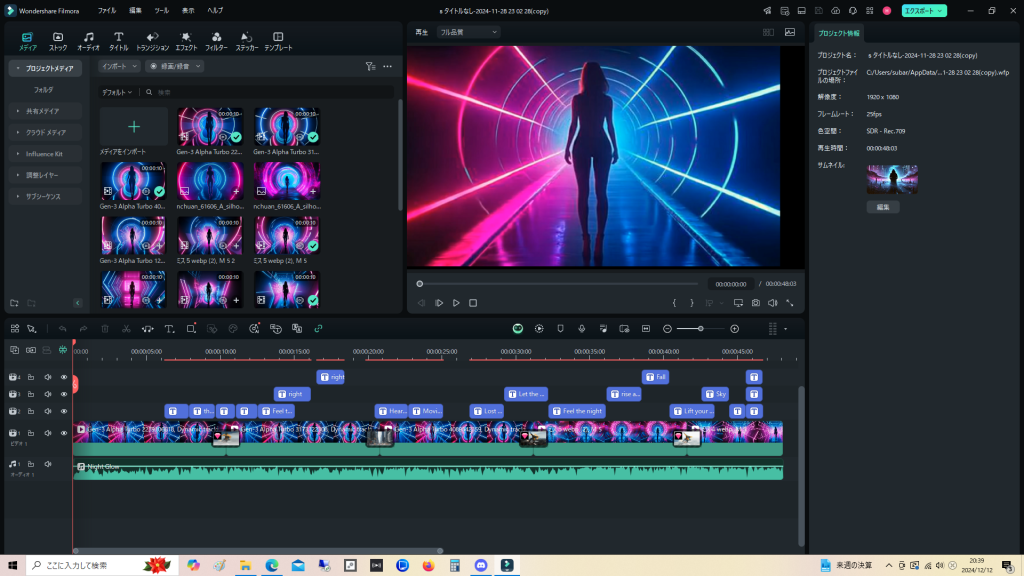The image size is (1024, 576).
Task: Hide the video track 1 with eye icon
Action: 64,433
